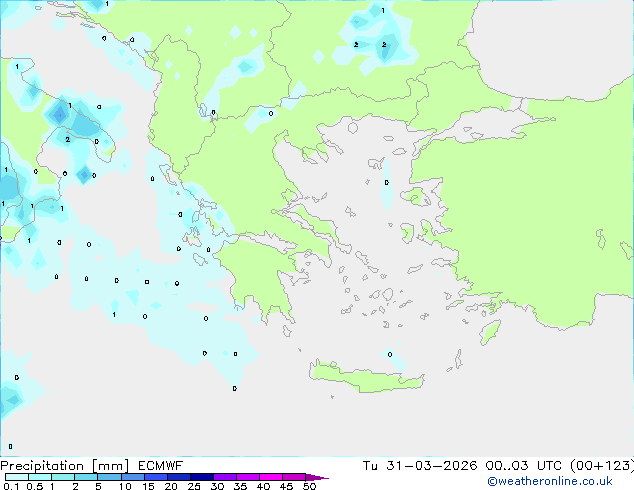Click the arrow tip beyond 50 mm
The image size is (634, 490).
[x=317, y=477]
